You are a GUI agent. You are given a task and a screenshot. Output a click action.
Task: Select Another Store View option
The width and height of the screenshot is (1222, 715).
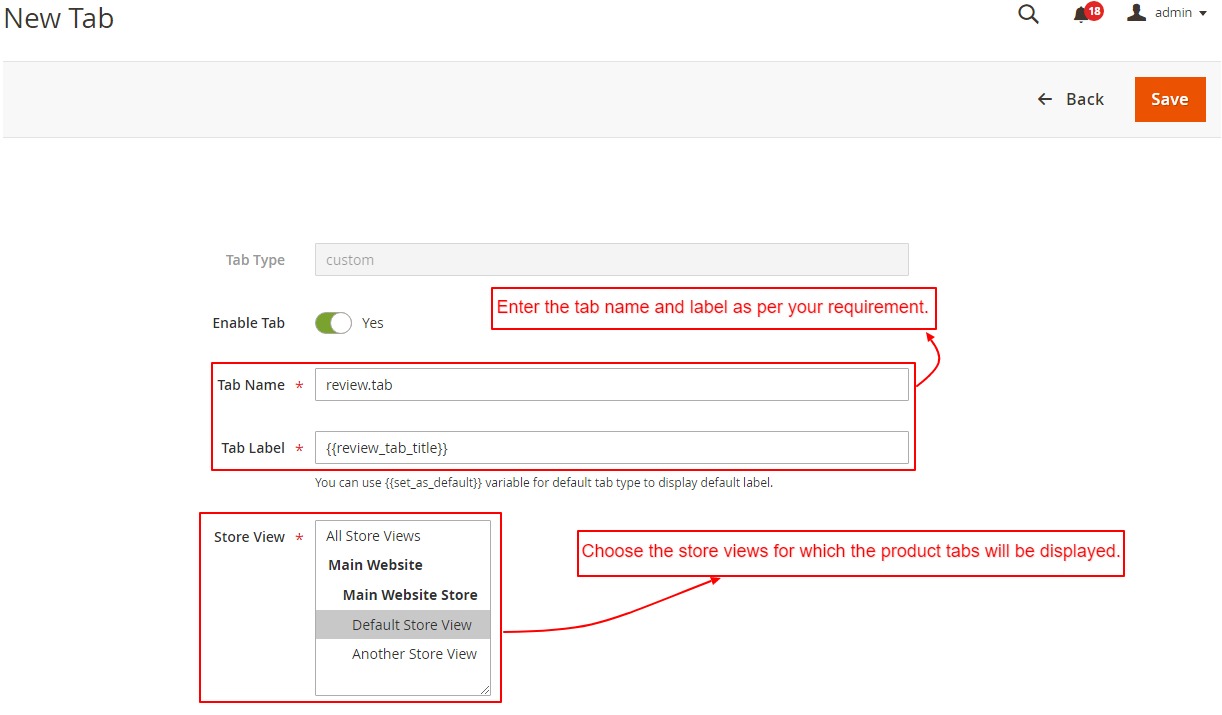414,654
